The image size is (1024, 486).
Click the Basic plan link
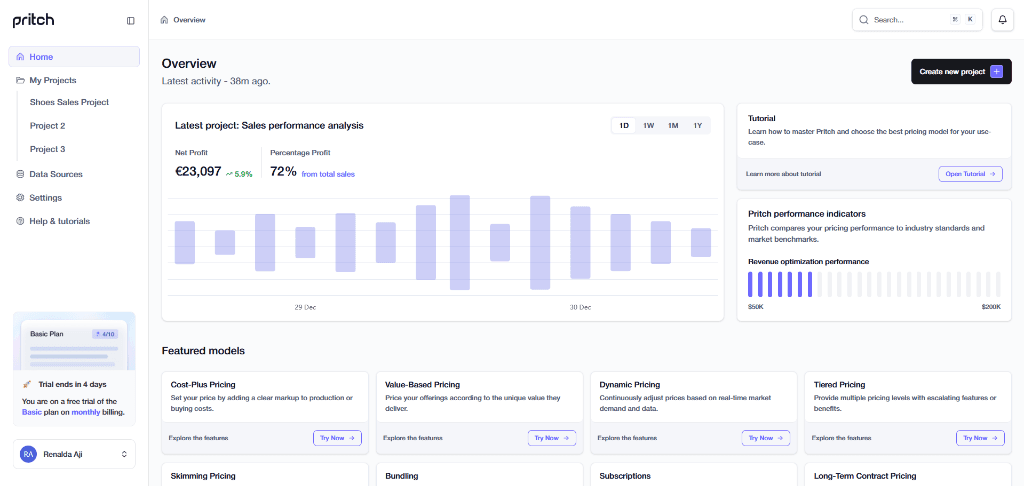(x=31, y=413)
